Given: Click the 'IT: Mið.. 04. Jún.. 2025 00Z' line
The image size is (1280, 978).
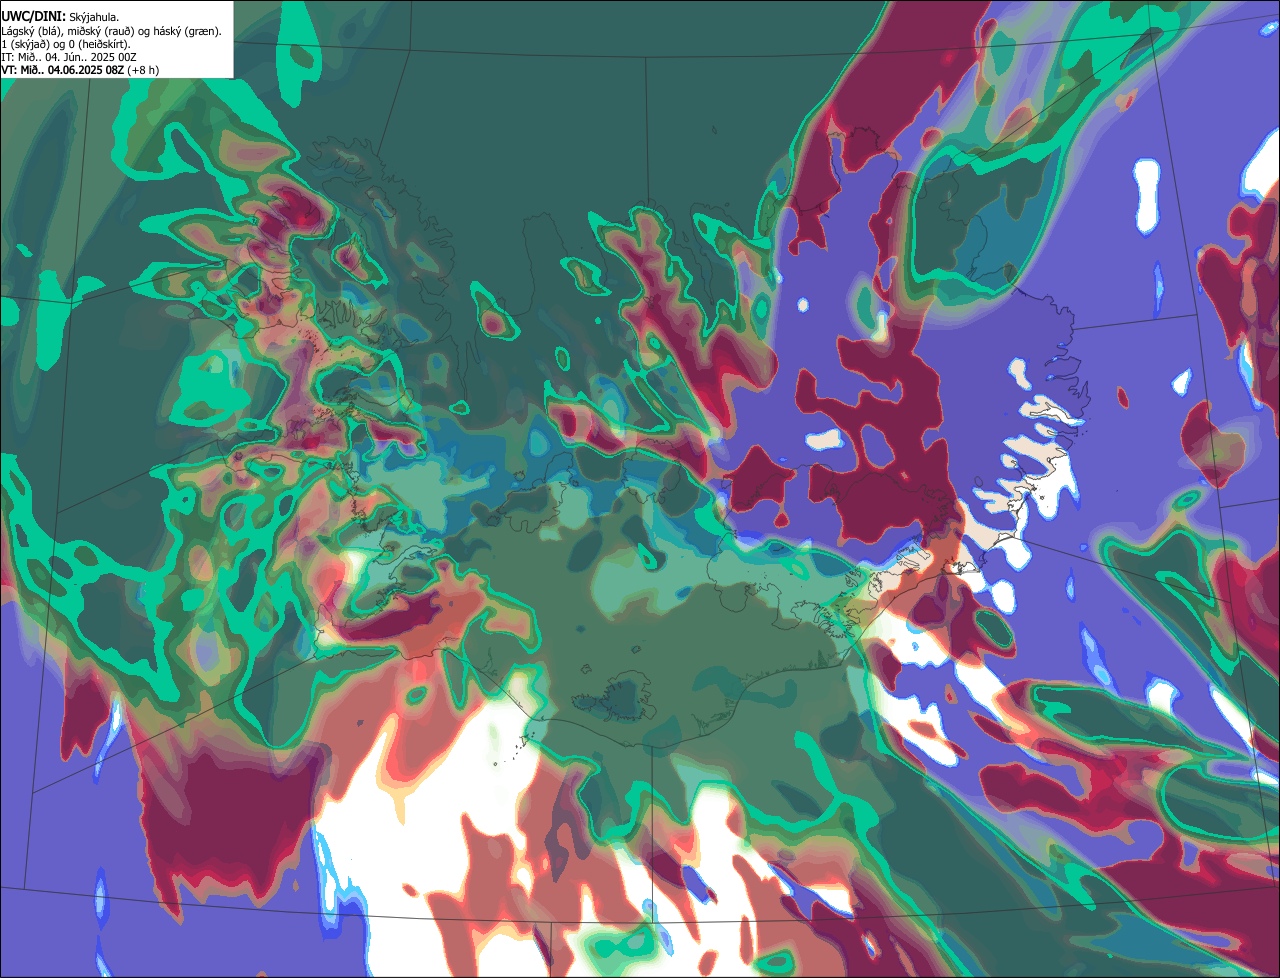Looking at the screenshot, I should (69, 57).
